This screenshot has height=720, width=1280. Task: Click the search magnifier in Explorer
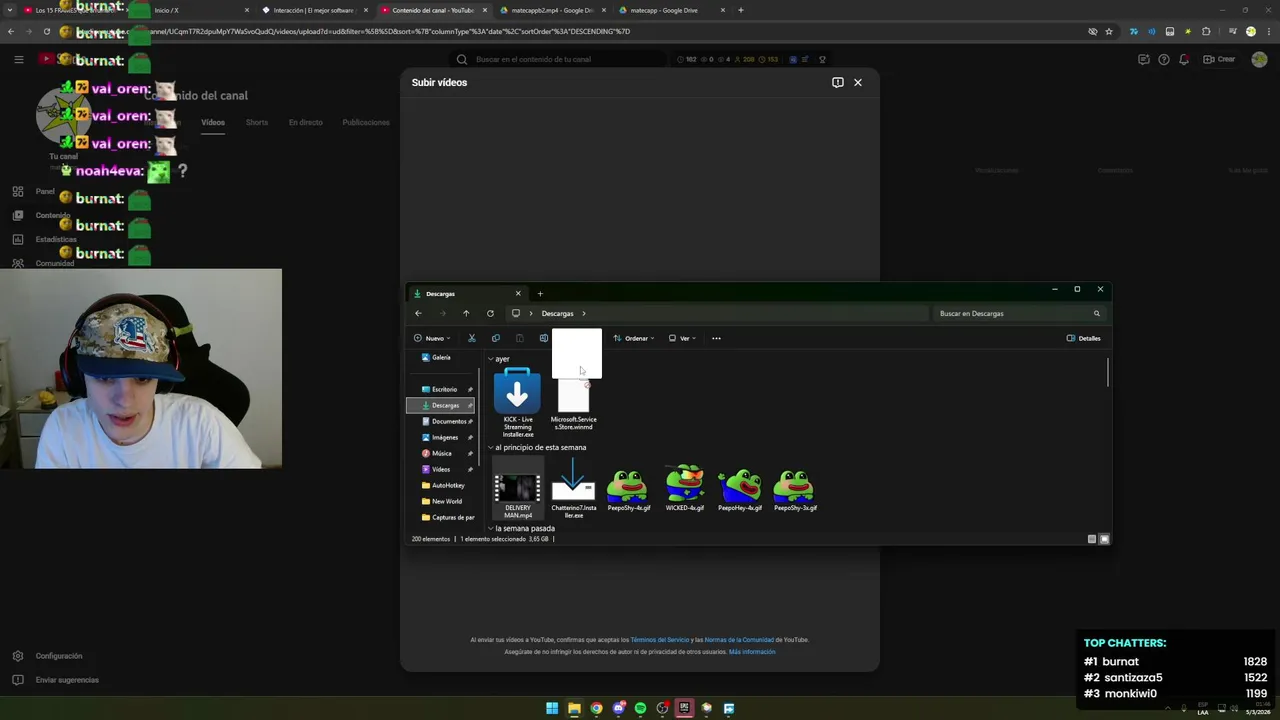click(x=1096, y=313)
